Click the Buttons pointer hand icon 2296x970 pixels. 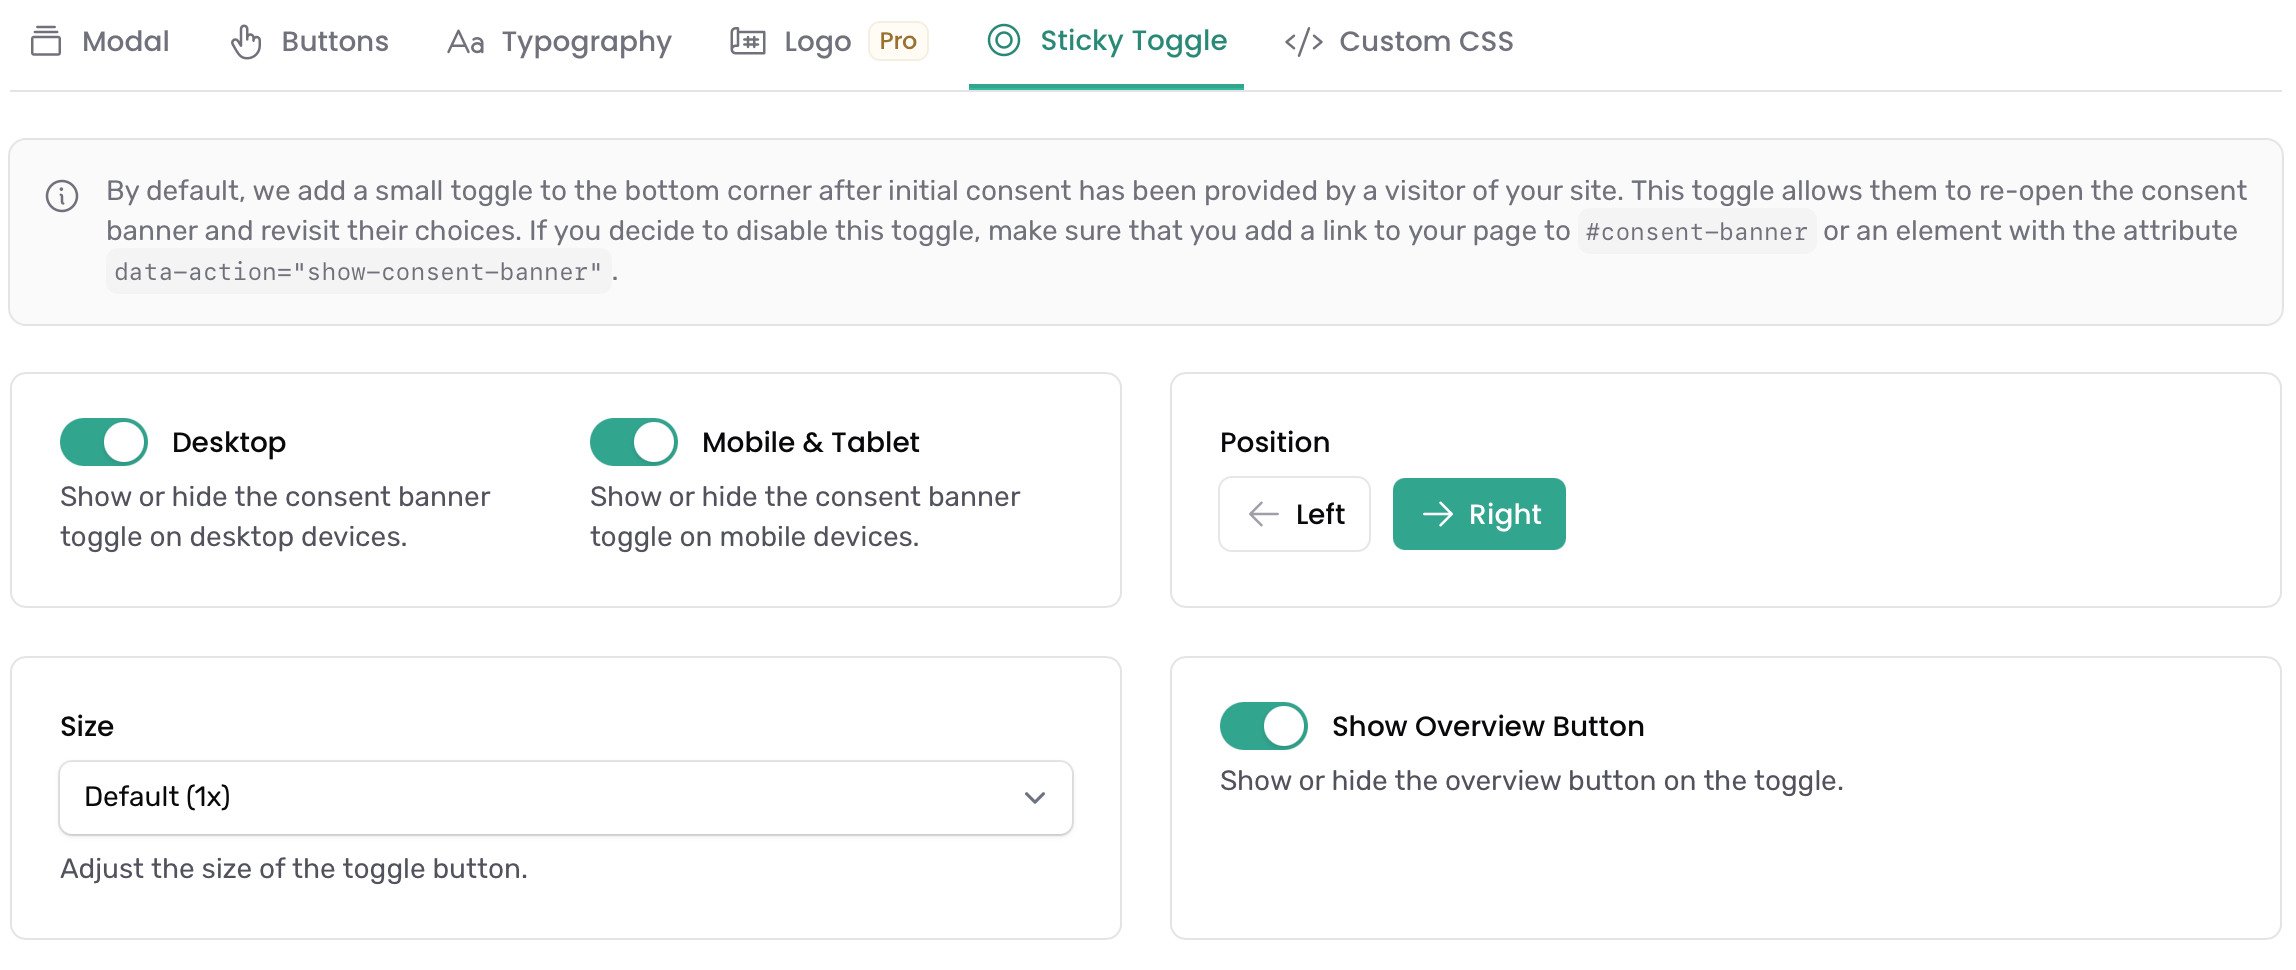coord(246,42)
